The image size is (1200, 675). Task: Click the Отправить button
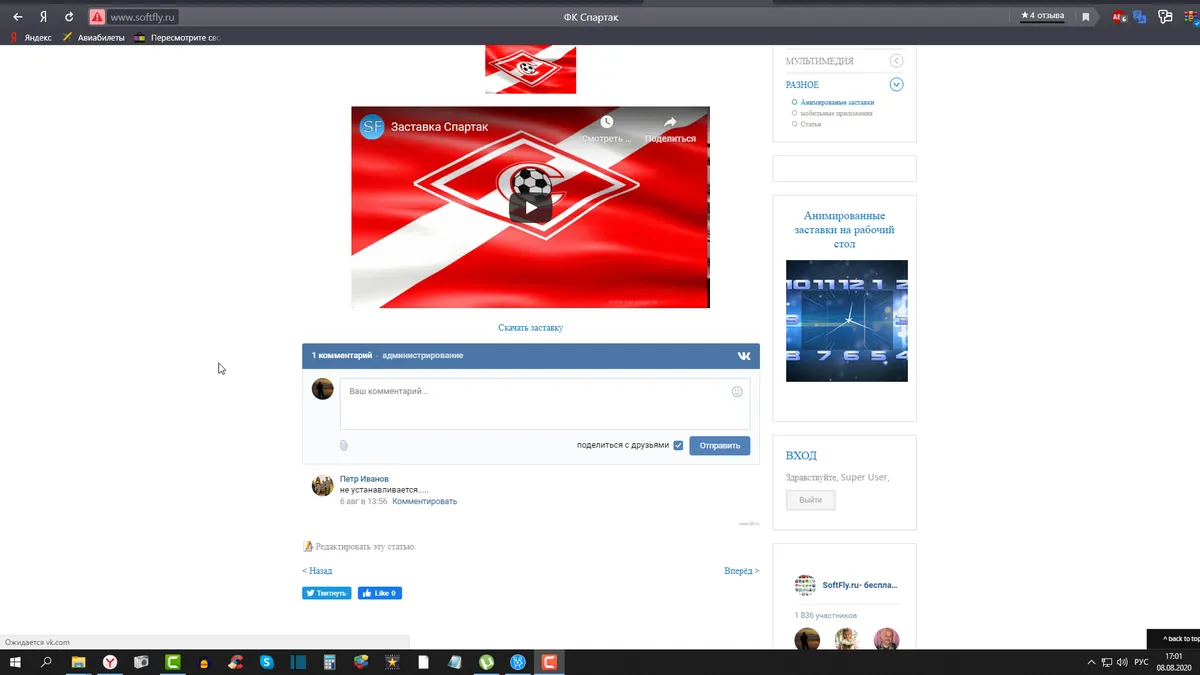(x=720, y=446)
